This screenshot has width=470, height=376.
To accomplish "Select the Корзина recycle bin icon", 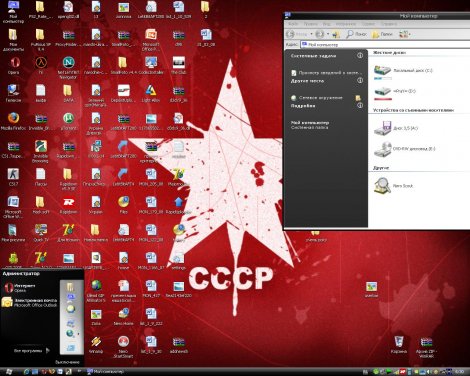I will 399,345.
